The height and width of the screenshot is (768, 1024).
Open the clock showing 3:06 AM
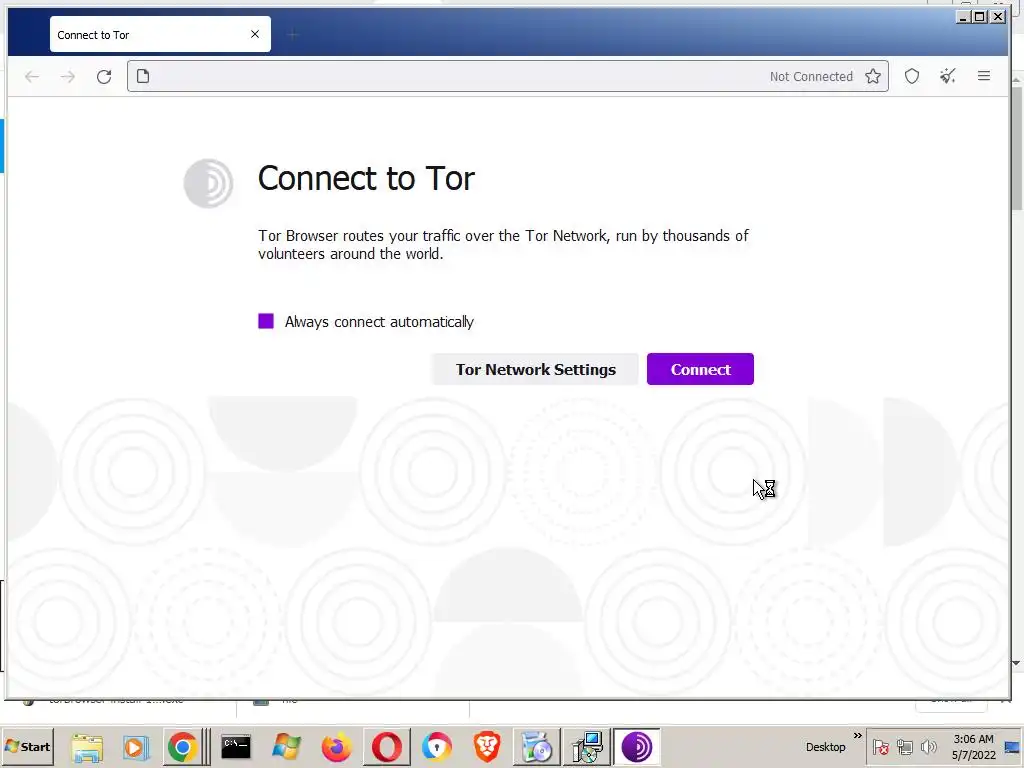tap(973, 747)
